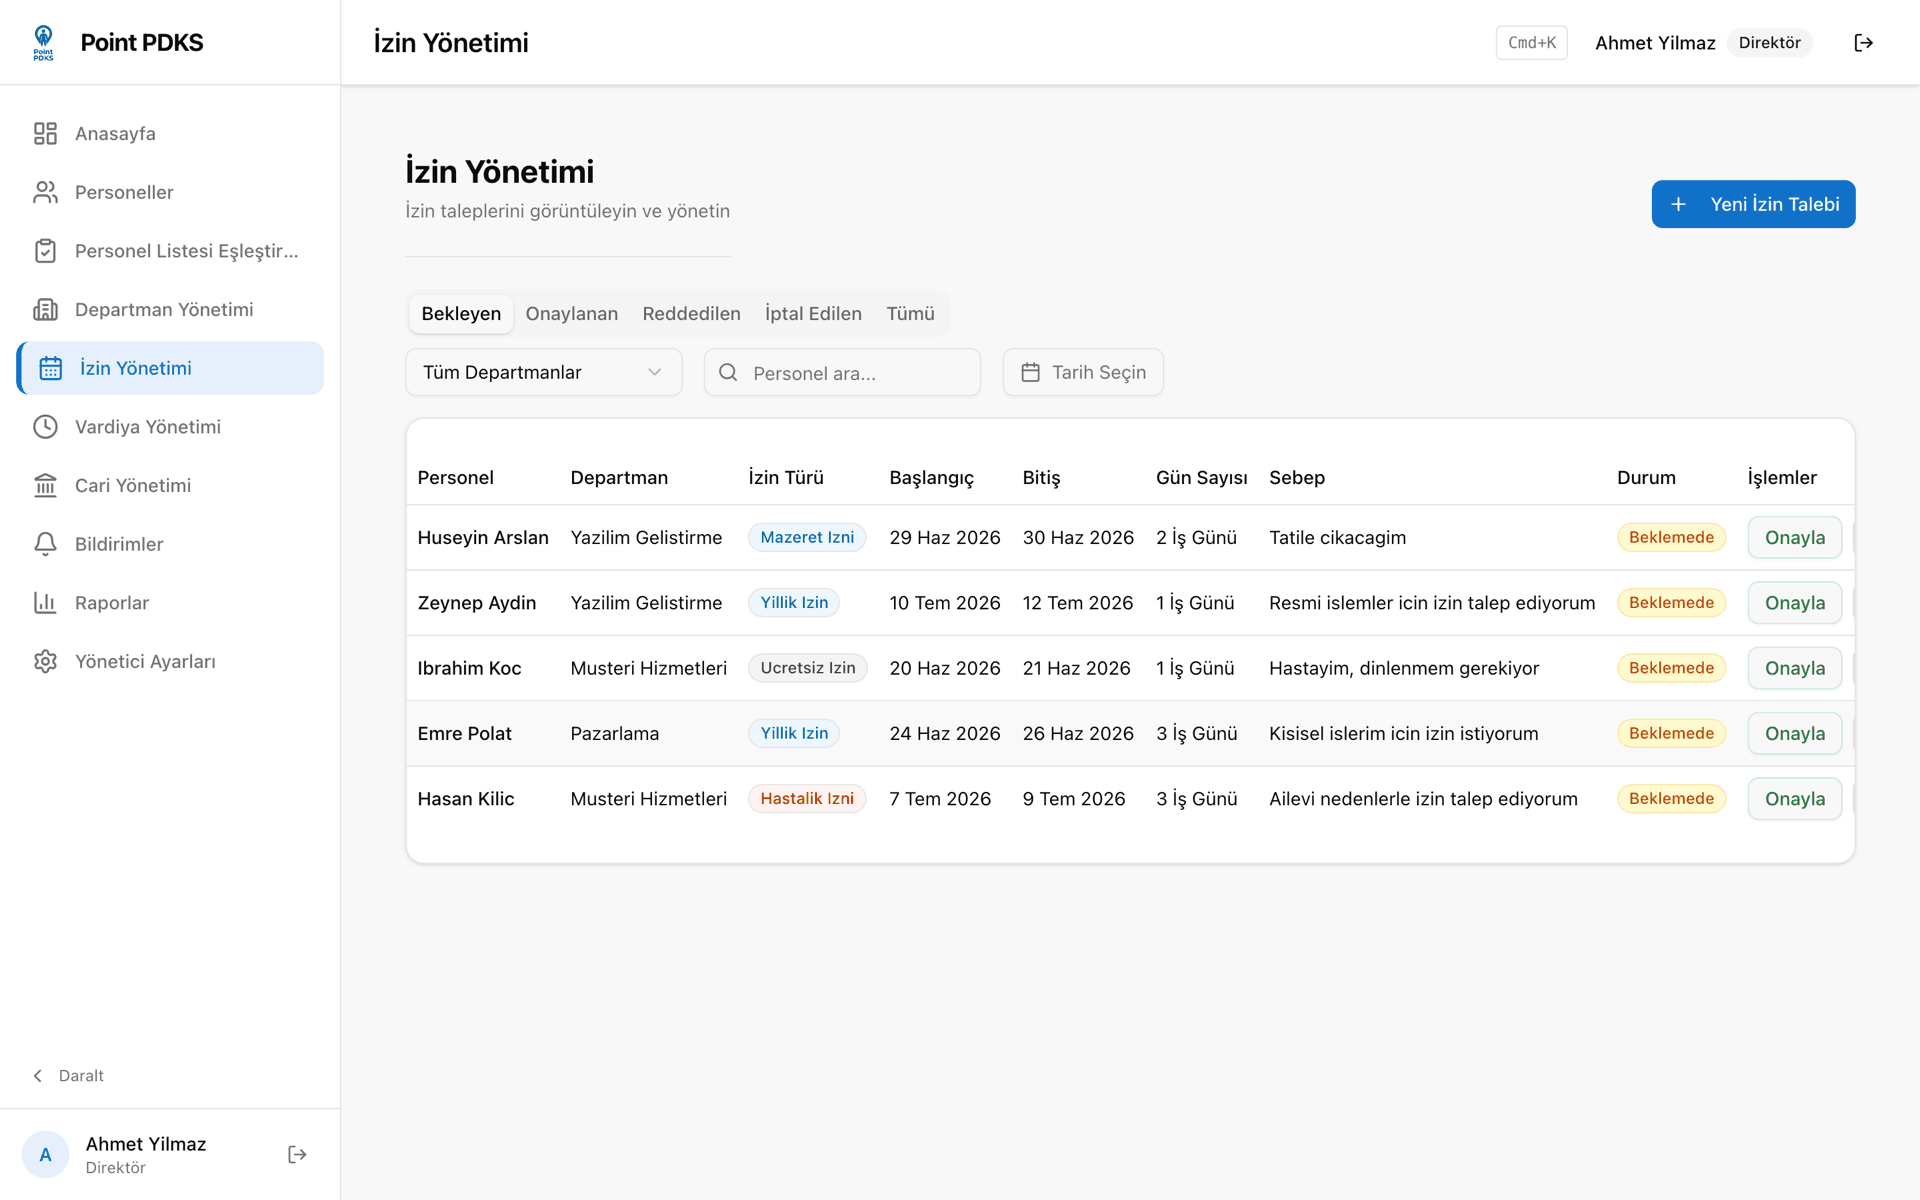This screenshot has width=1920, height=1200.
Task: Click the Pazarlama department cell
Action: (x=614, y=734)
